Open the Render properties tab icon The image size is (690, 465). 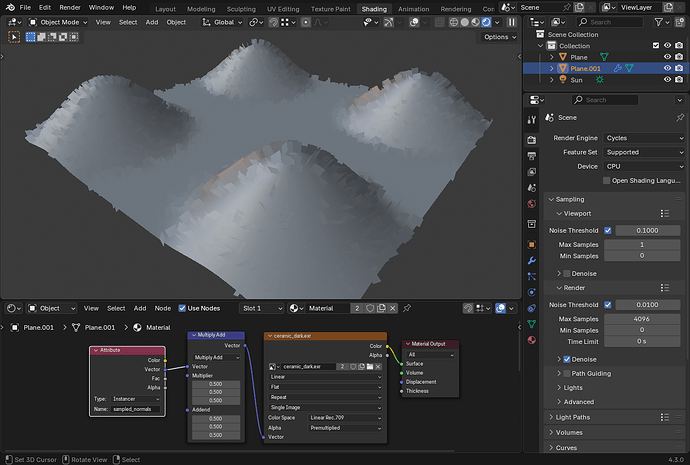532,140
